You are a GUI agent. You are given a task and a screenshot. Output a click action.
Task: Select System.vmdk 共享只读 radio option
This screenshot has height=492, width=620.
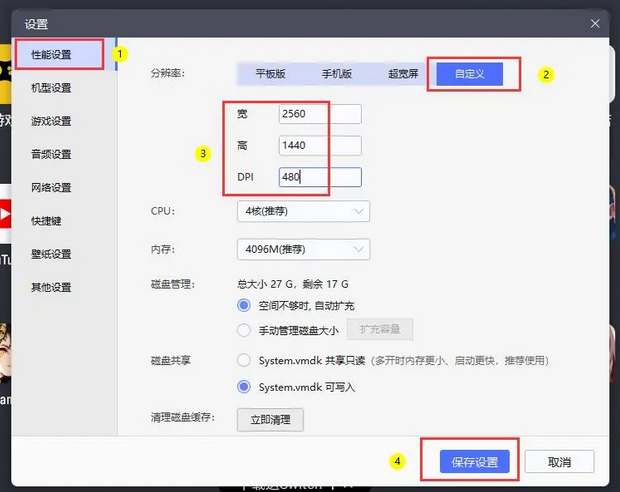pyautogui.click(x=244, y=360)
